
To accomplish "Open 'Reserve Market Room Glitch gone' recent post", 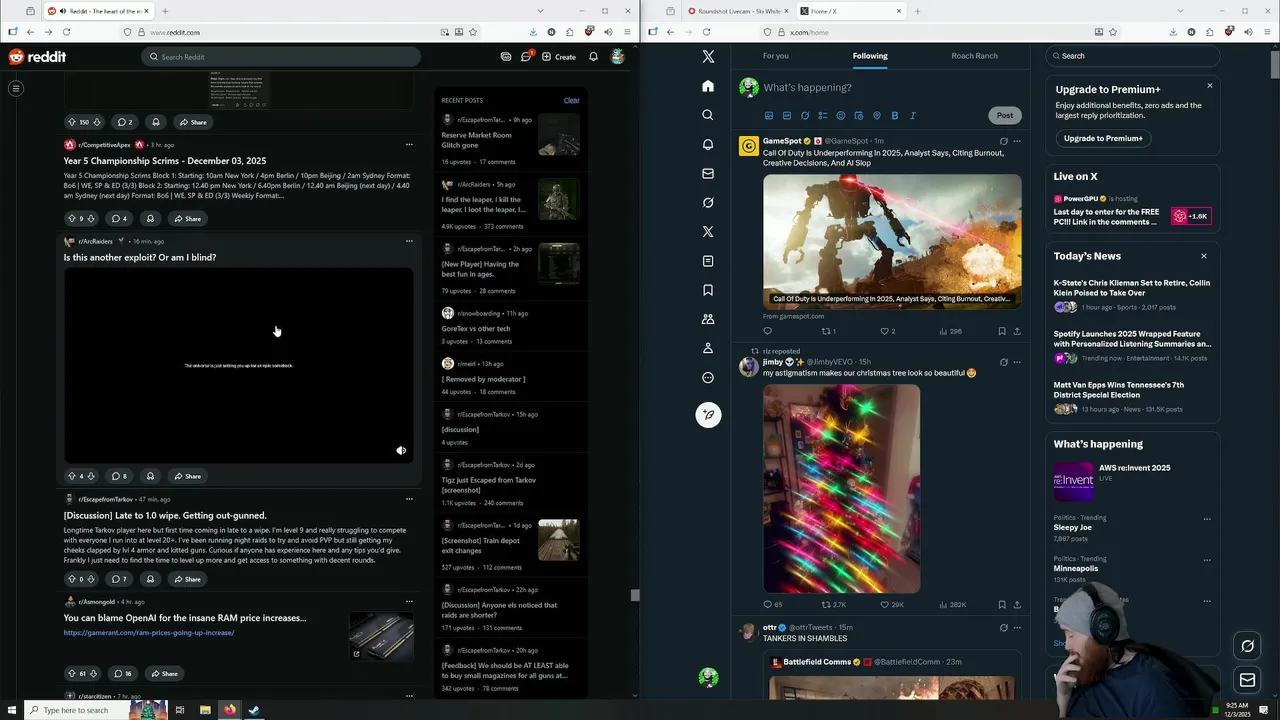I will point(476,140).
